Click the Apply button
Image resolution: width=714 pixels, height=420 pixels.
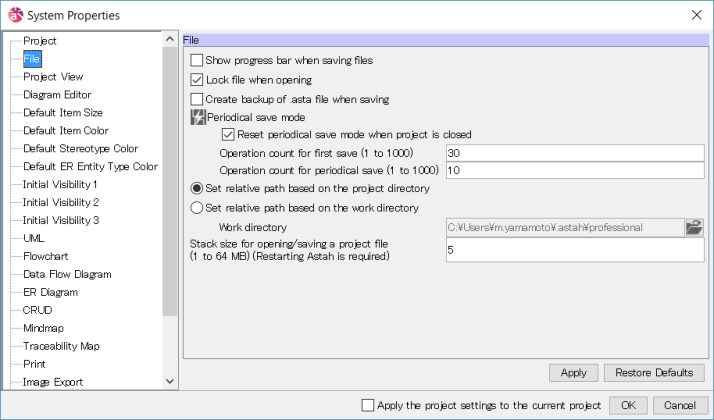(573, 373)
